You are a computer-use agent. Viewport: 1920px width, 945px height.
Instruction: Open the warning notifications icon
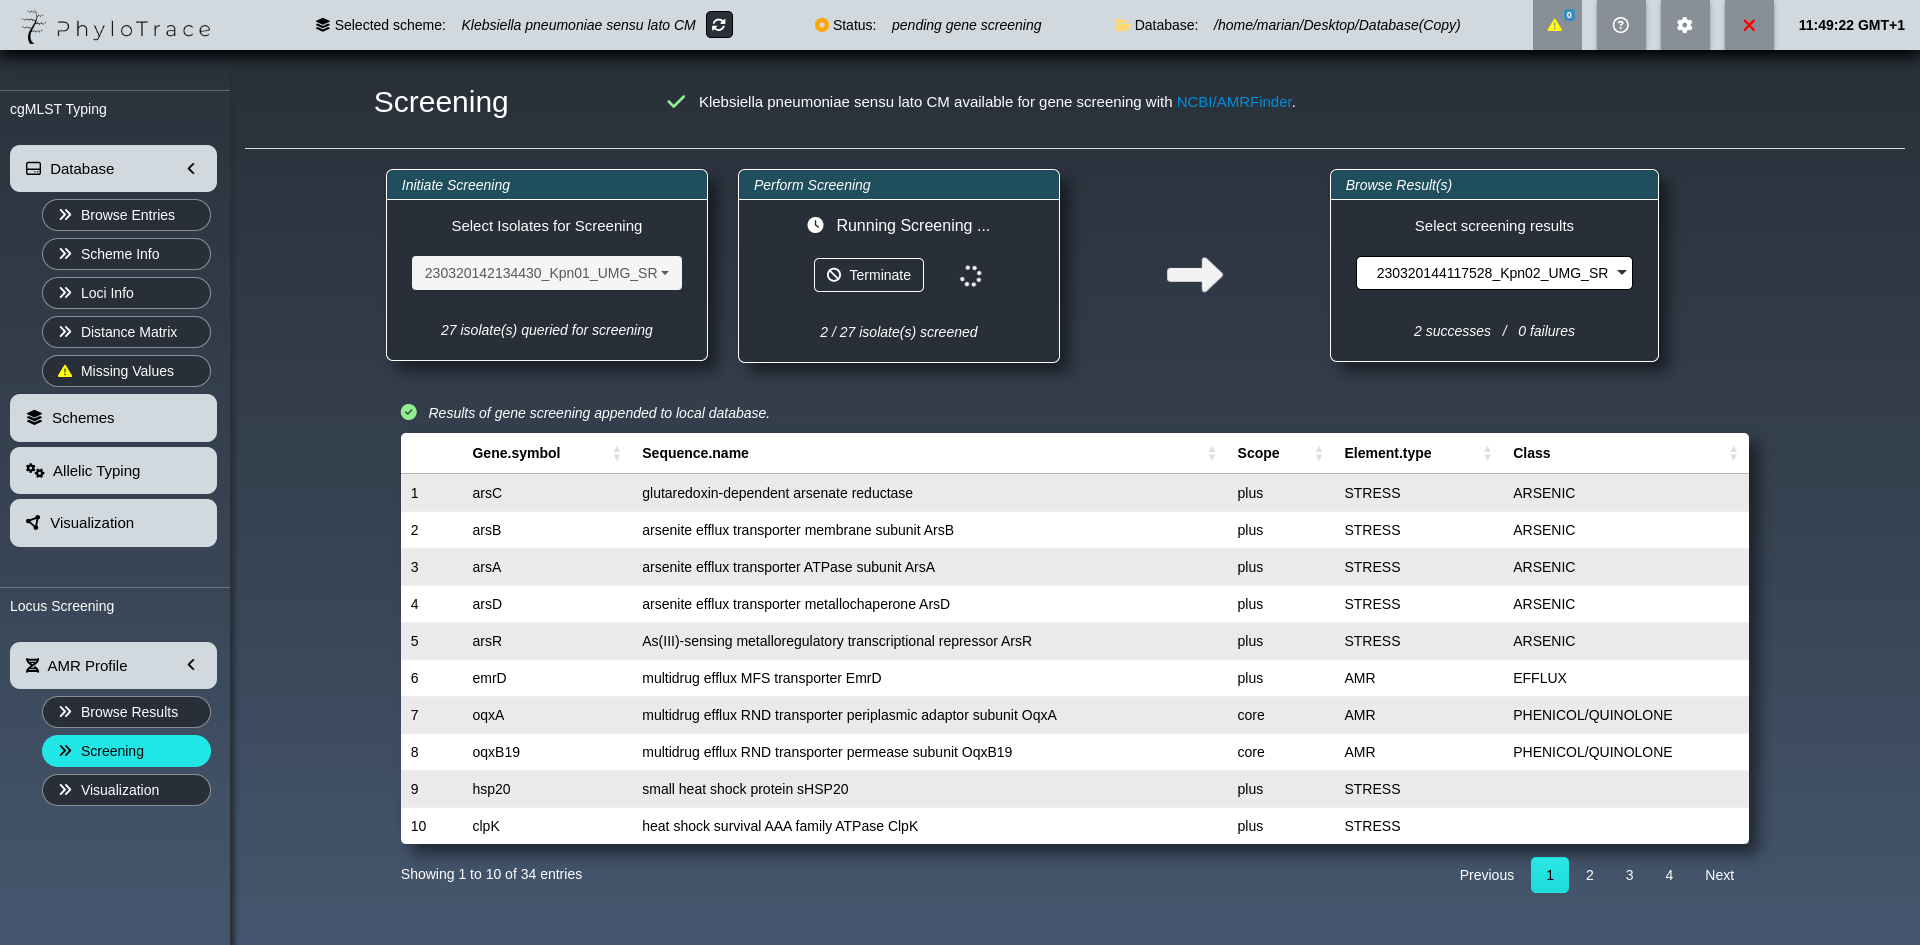point(1555,25)
